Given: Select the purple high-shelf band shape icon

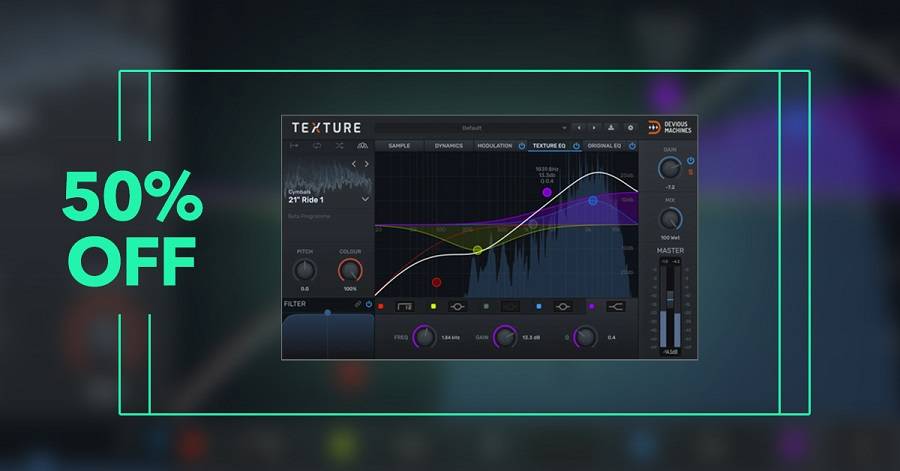Looking at the screenshot, I should [615, 306].
